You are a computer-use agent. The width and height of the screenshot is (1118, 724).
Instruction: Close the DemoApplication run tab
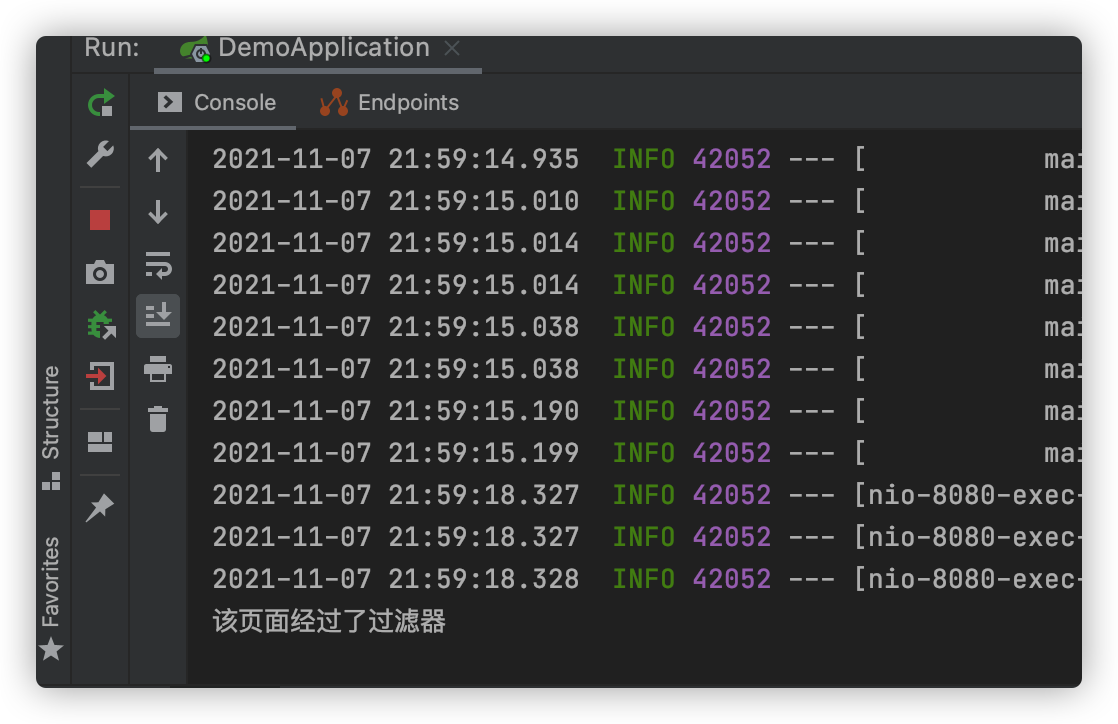[x=452, y=48]
